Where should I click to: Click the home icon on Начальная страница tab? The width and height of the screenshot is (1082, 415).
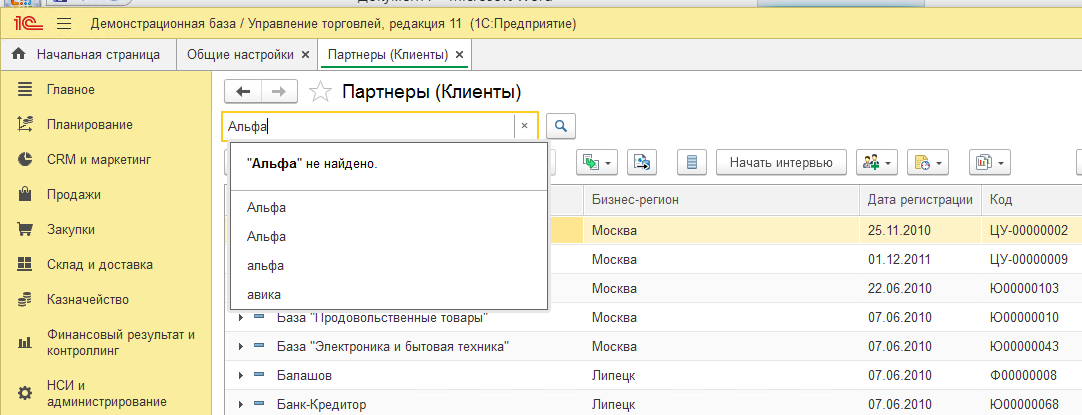pyautogui.click(x=19, y=55)
